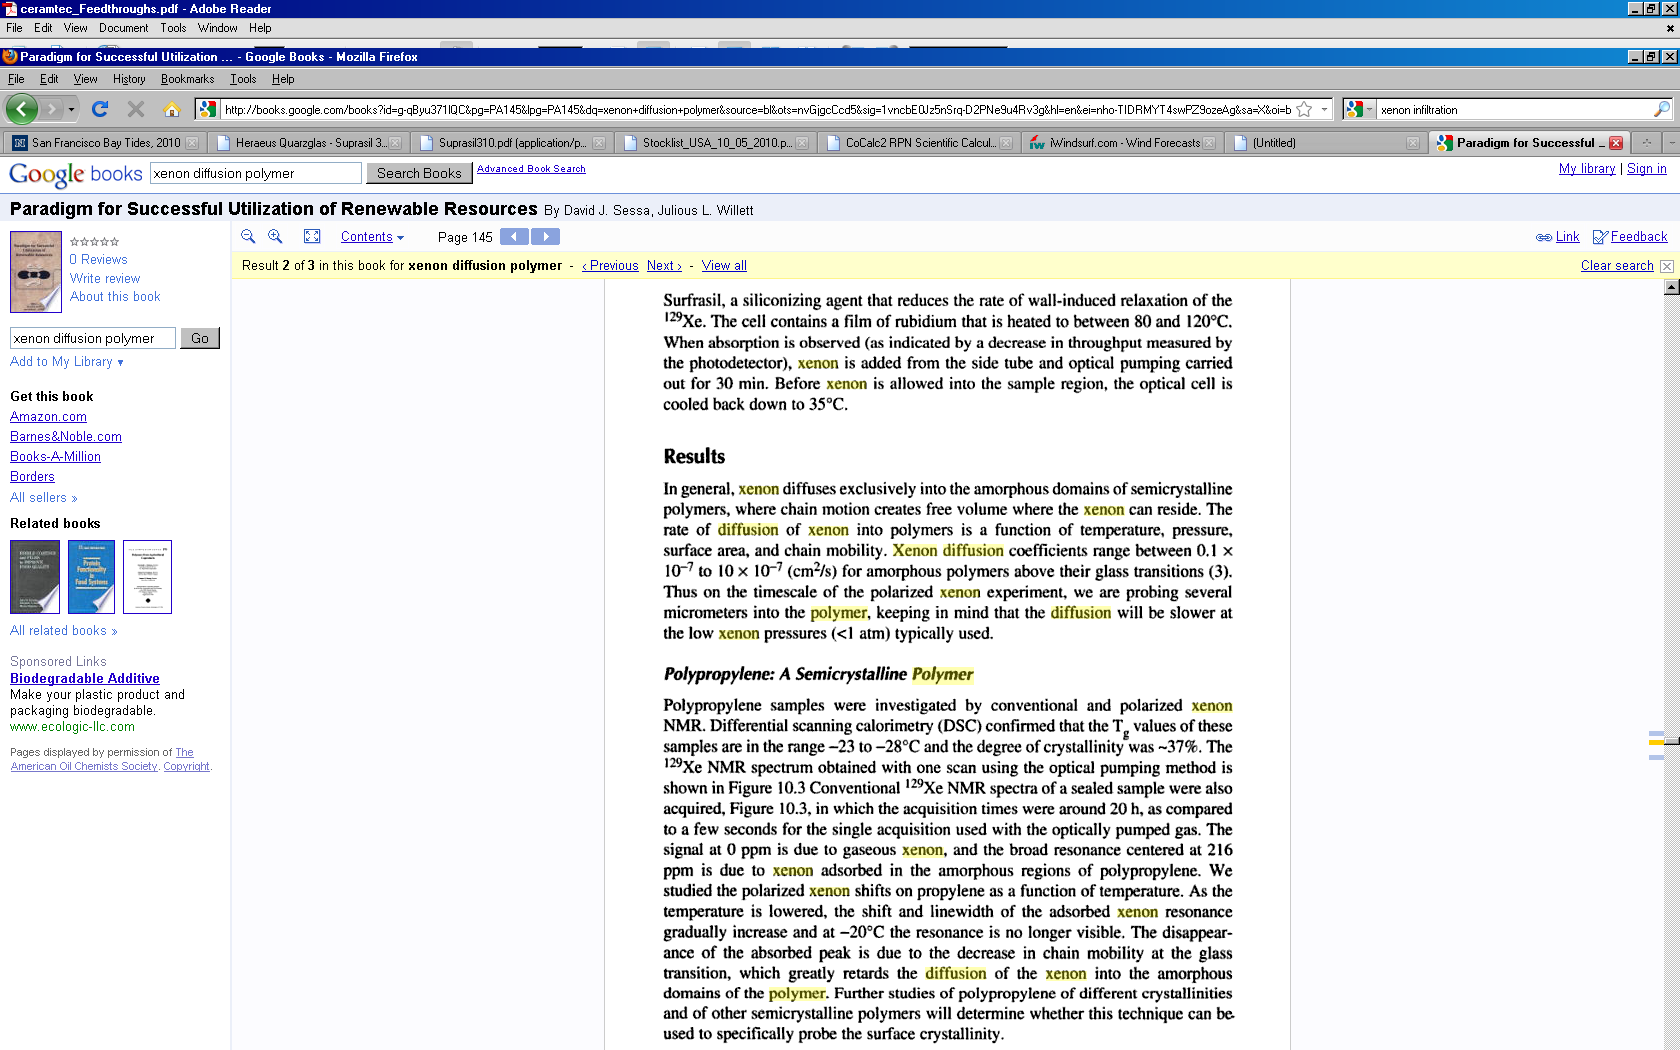Click the Firefox forward arrow button
This screenshot has width=1680, height=1050.
point(52,109)
